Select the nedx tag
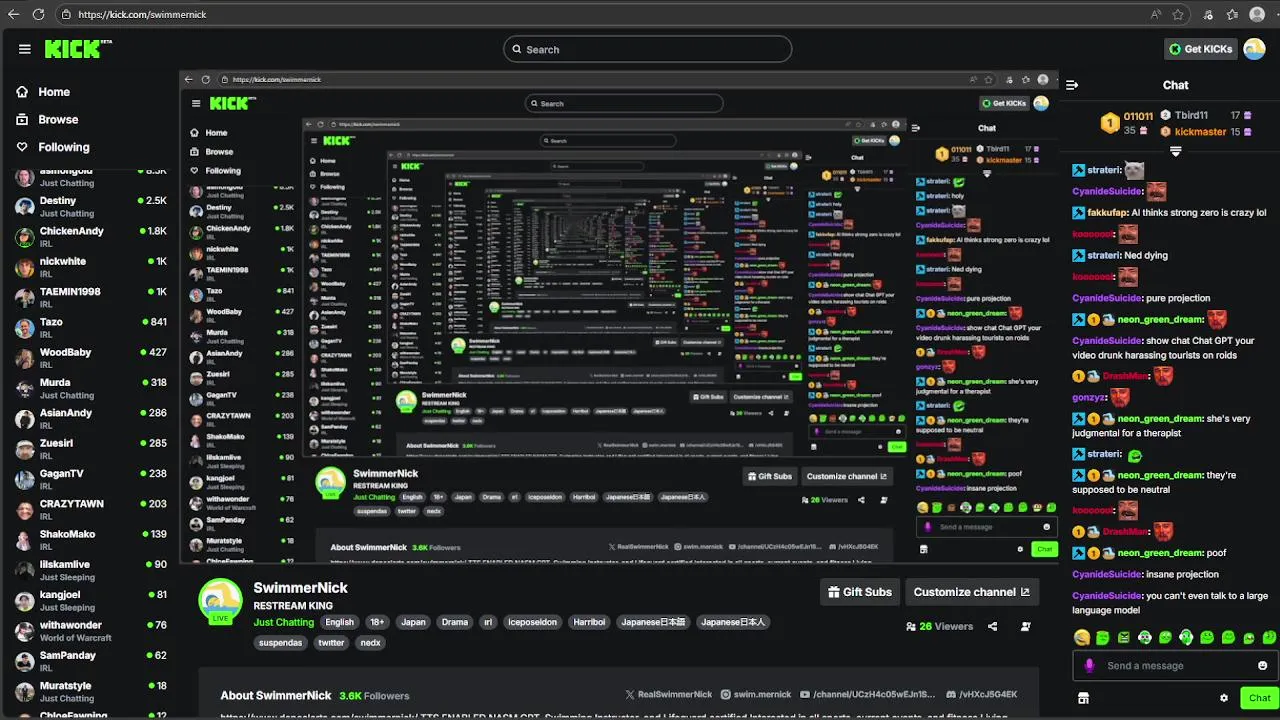 pyautogui.click(x=370, y=643)
